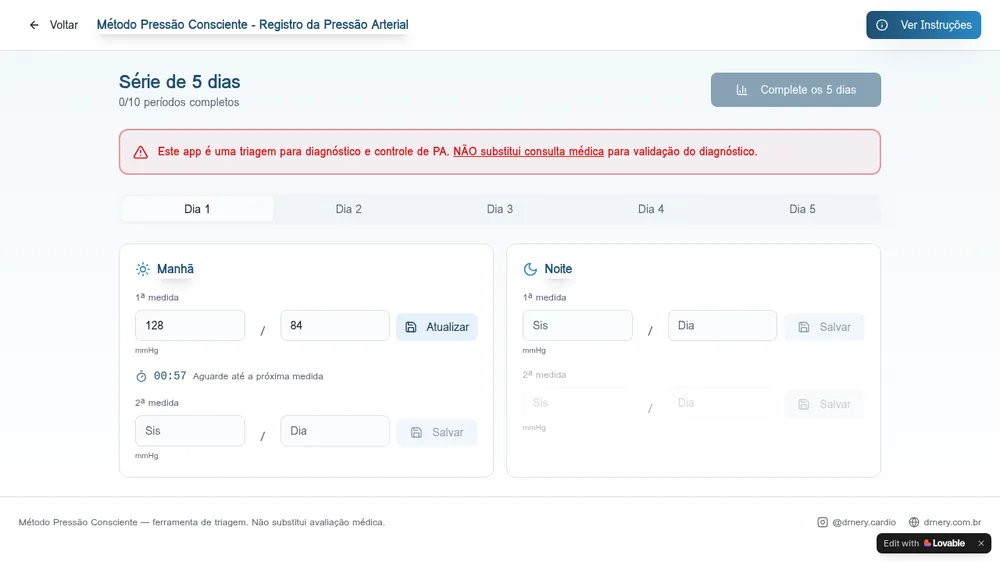The image size is (1000, 562).
Task: Focus the Dia field of Noite 2ª medida
Action: coord(723,403)
